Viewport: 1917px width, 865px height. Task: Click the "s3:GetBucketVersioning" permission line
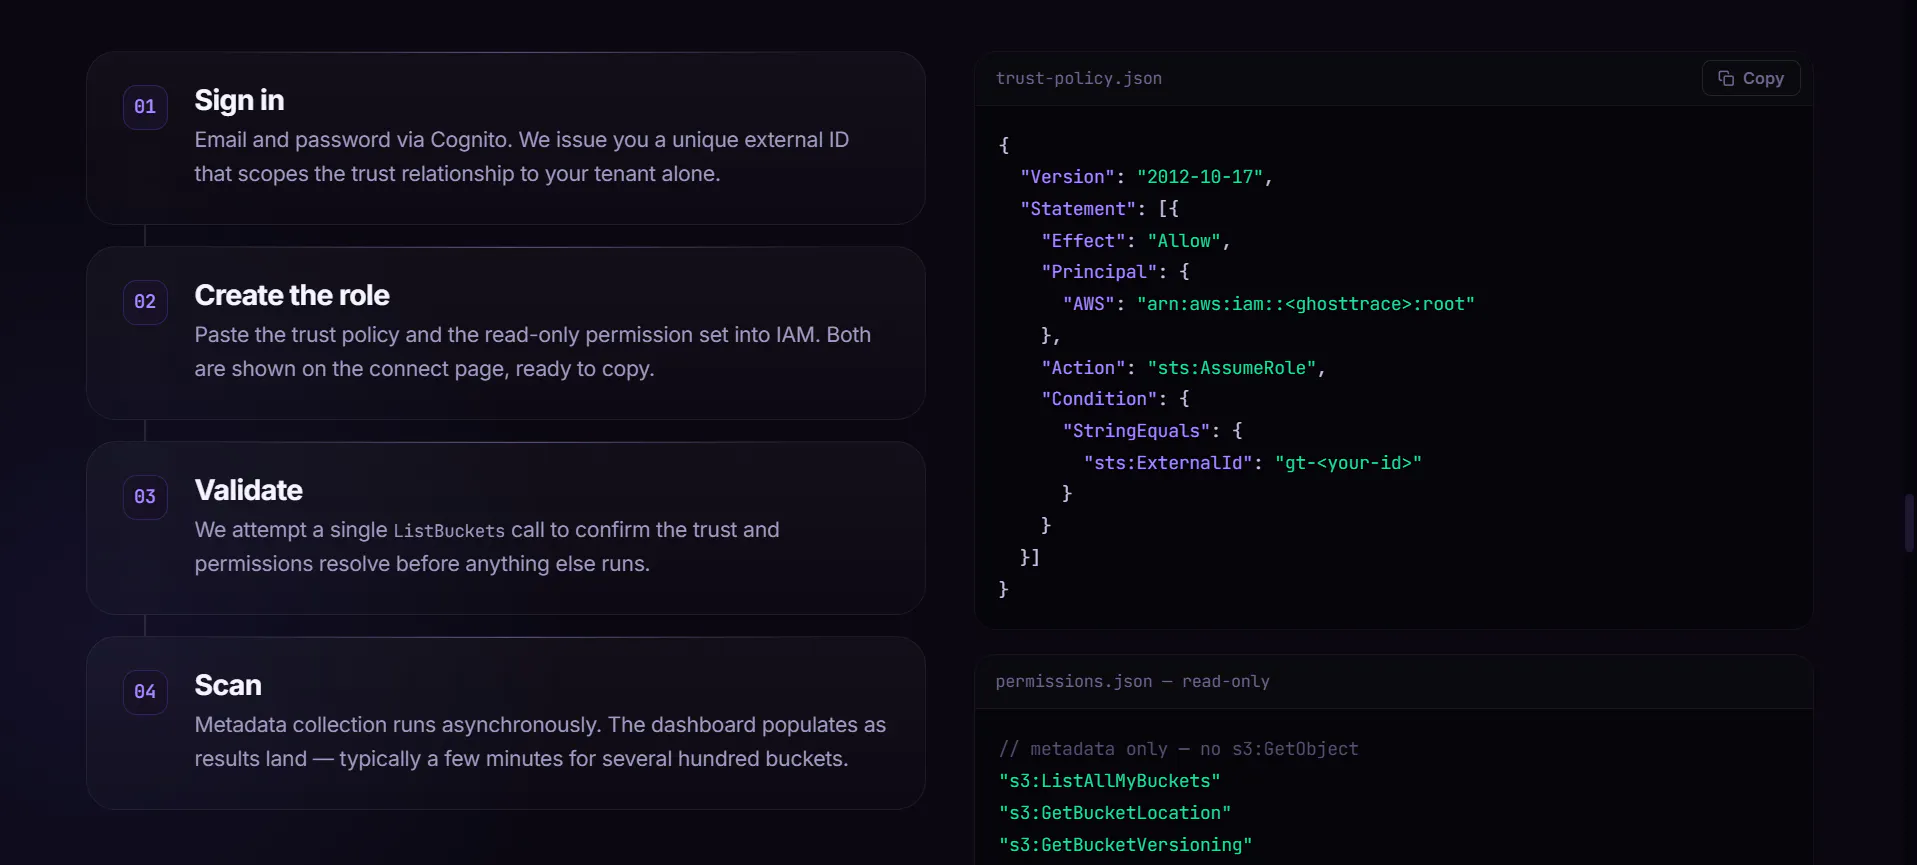(1125, 845)
